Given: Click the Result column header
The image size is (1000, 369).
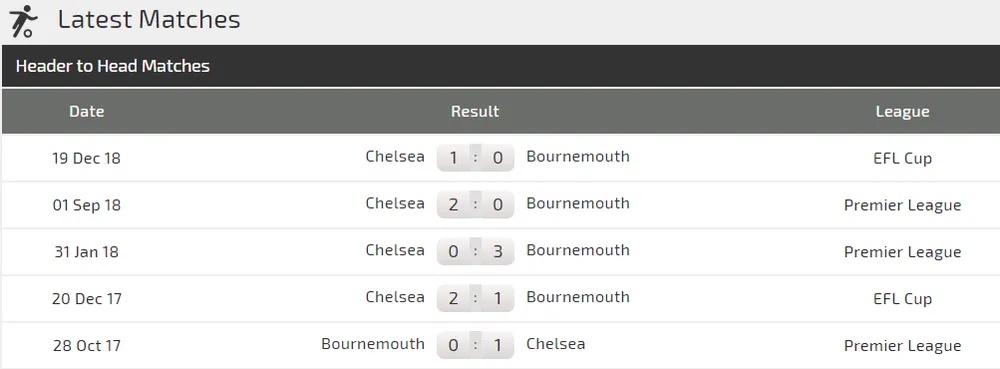Looking at the screenshot, I should (x=475, y=112).
